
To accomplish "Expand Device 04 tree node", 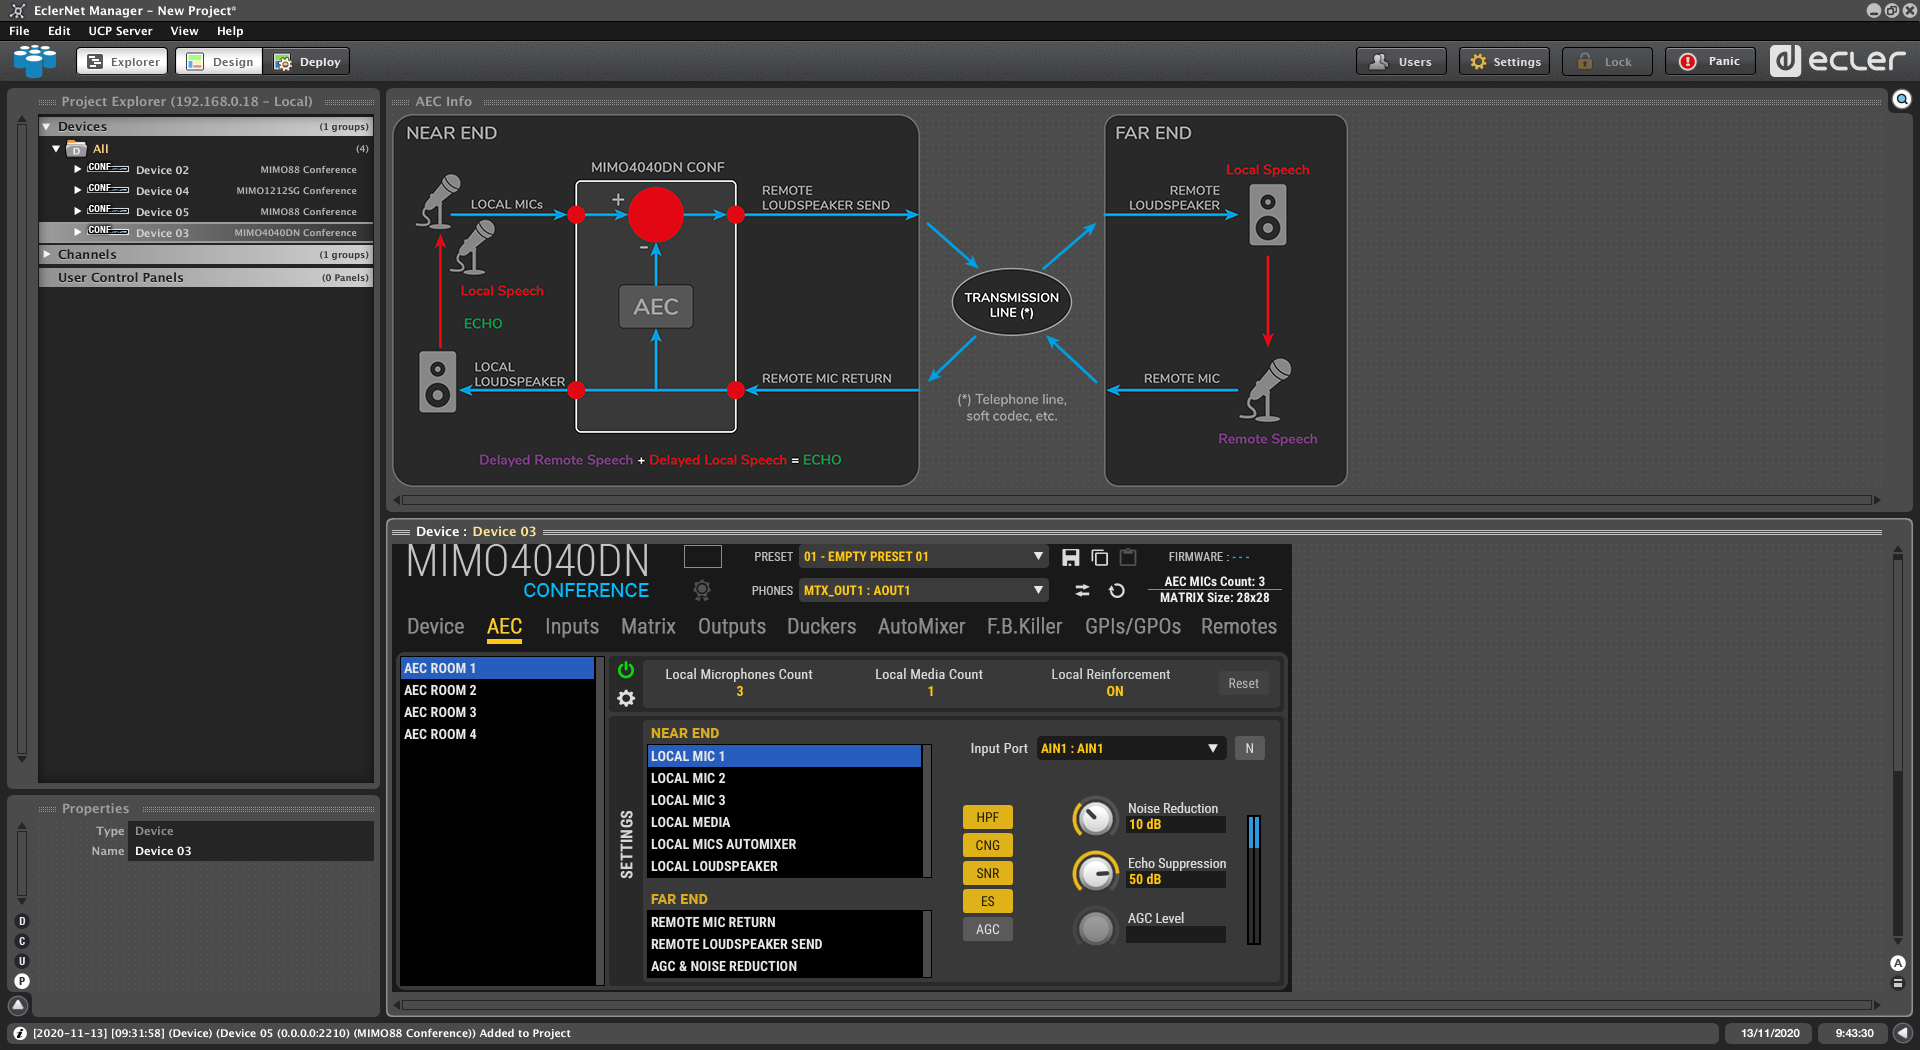I will pos(78,191).
